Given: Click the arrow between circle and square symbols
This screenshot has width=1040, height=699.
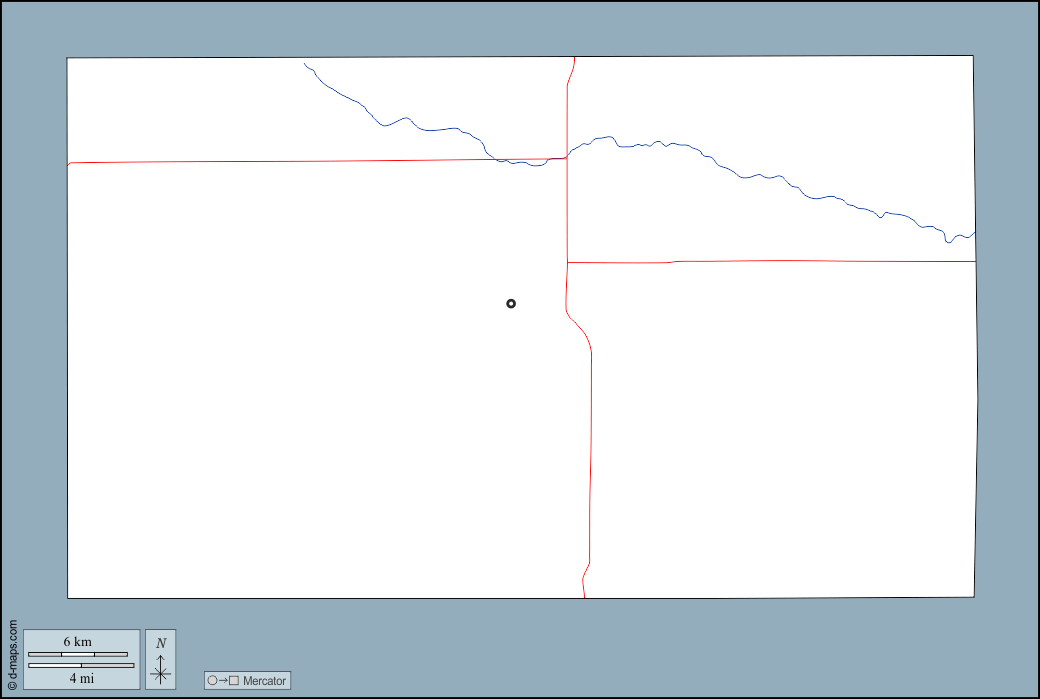Looking at the screenshot, I should (223, 681).
